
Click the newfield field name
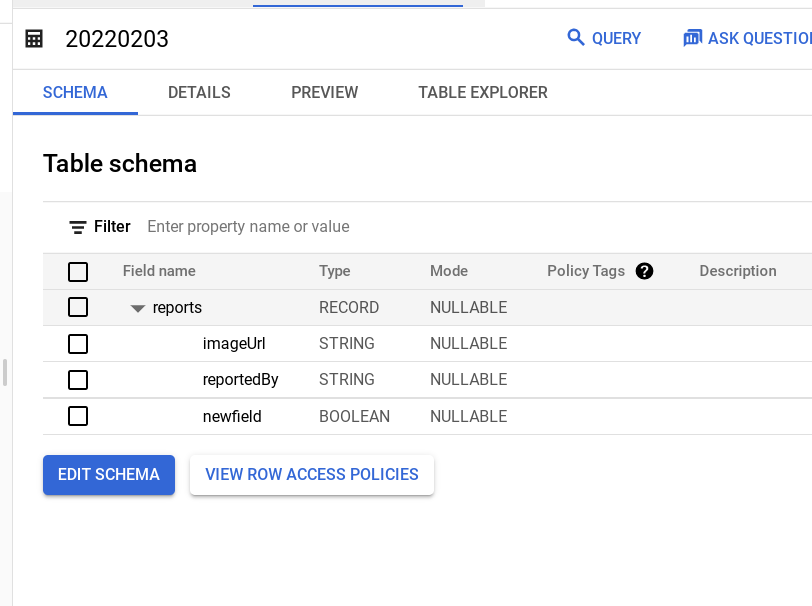232,416
